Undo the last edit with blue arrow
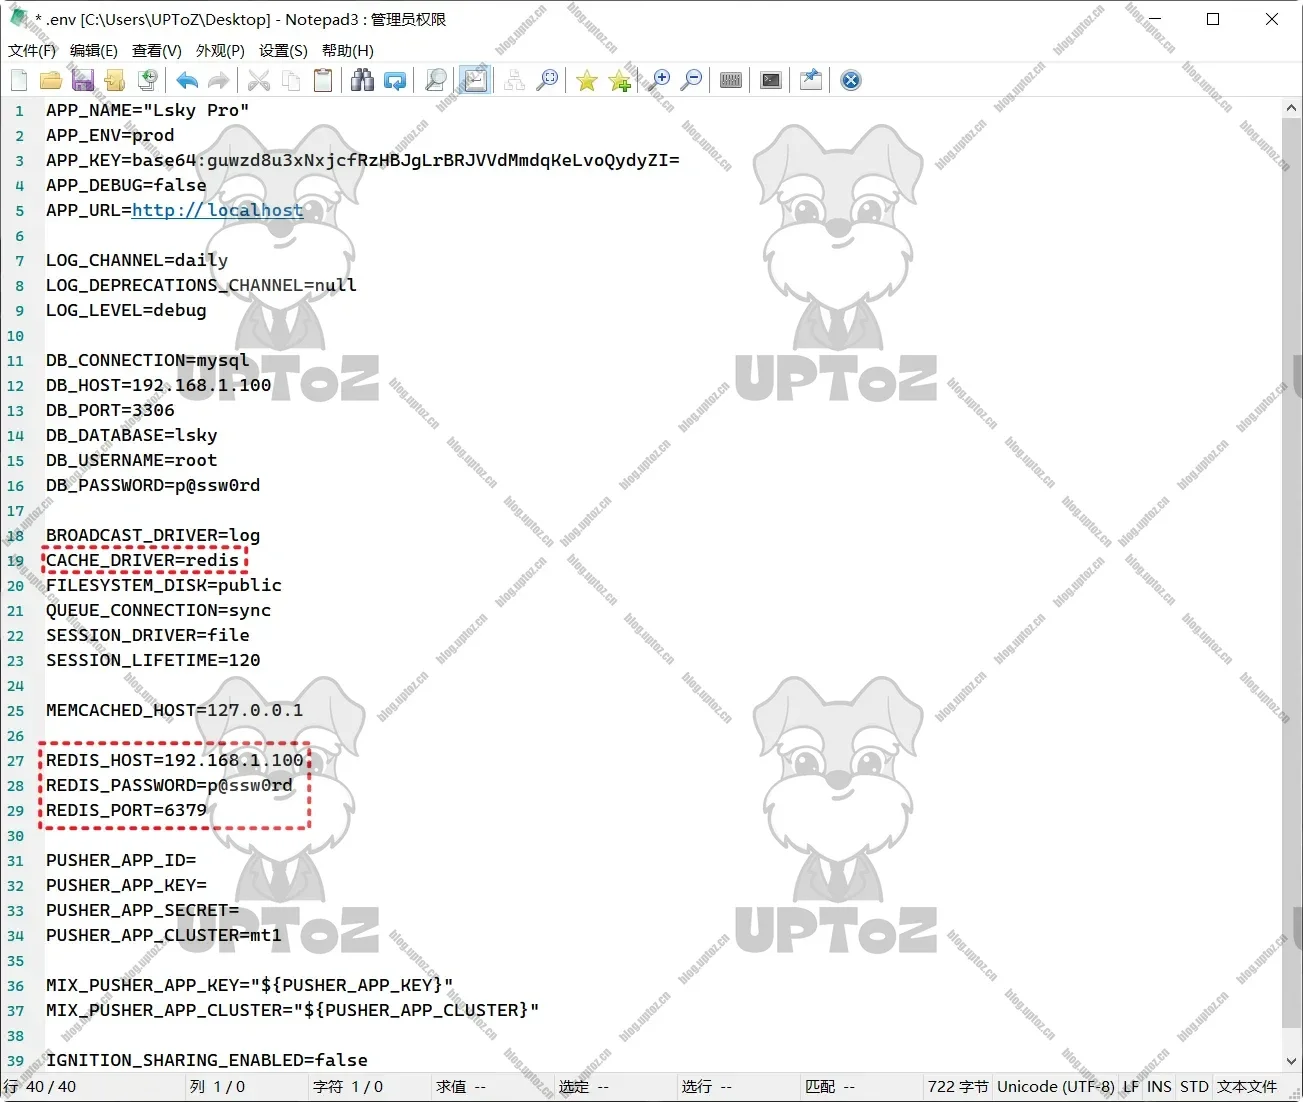1303x1102 pixels. point(187,81)
